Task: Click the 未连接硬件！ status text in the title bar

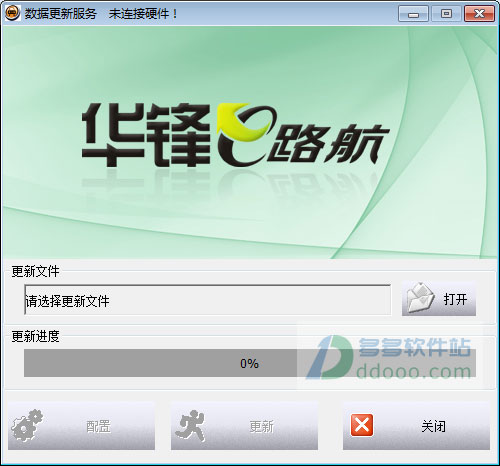Action: click(143, 14)
